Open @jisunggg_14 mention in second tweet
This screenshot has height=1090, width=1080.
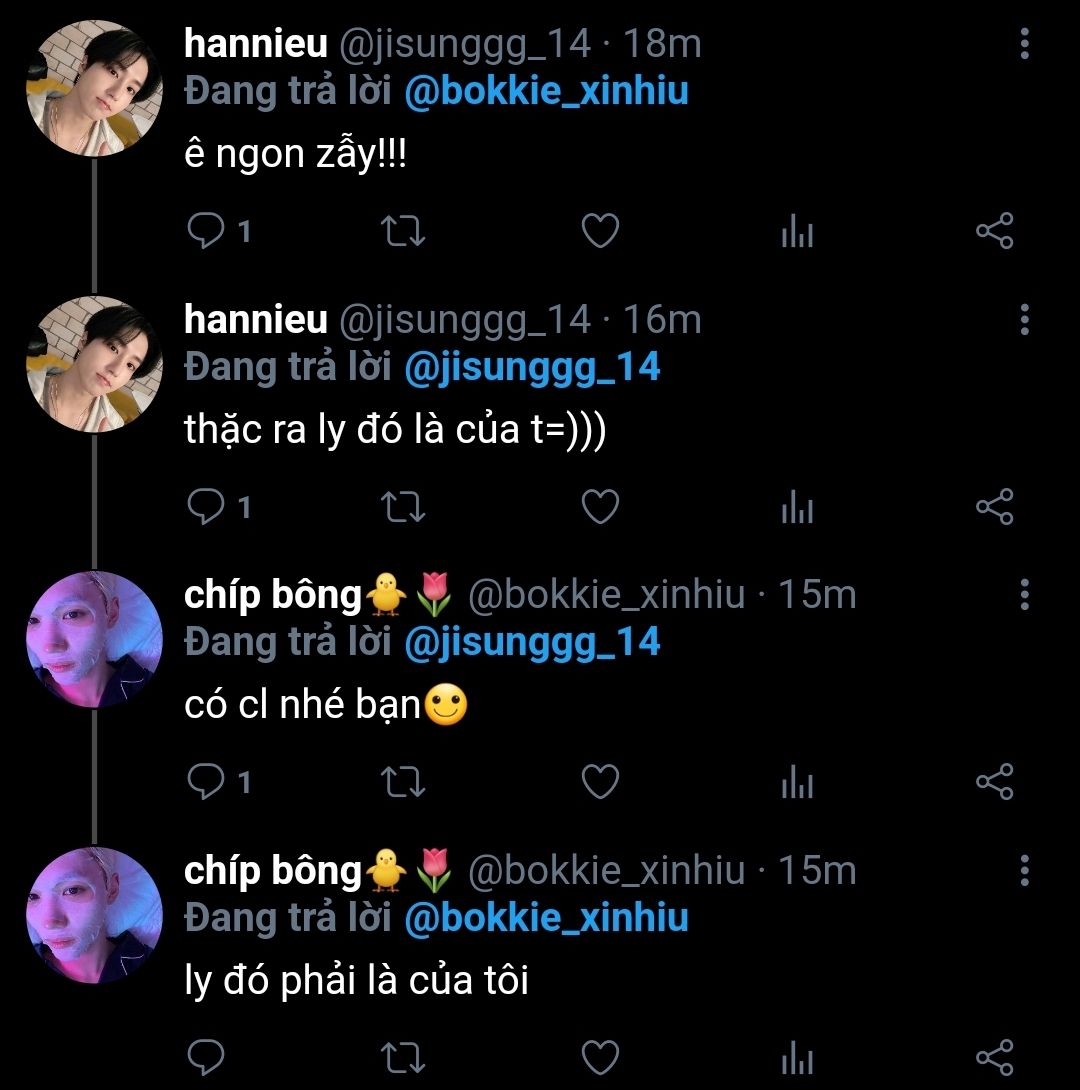point(532,367)
